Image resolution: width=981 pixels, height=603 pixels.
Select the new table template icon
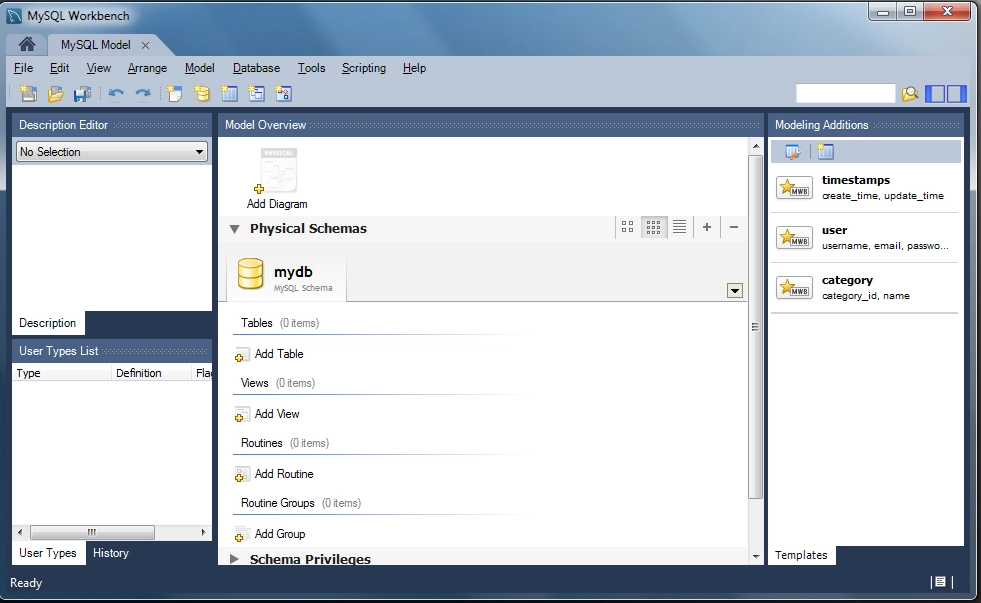(824, 150)
